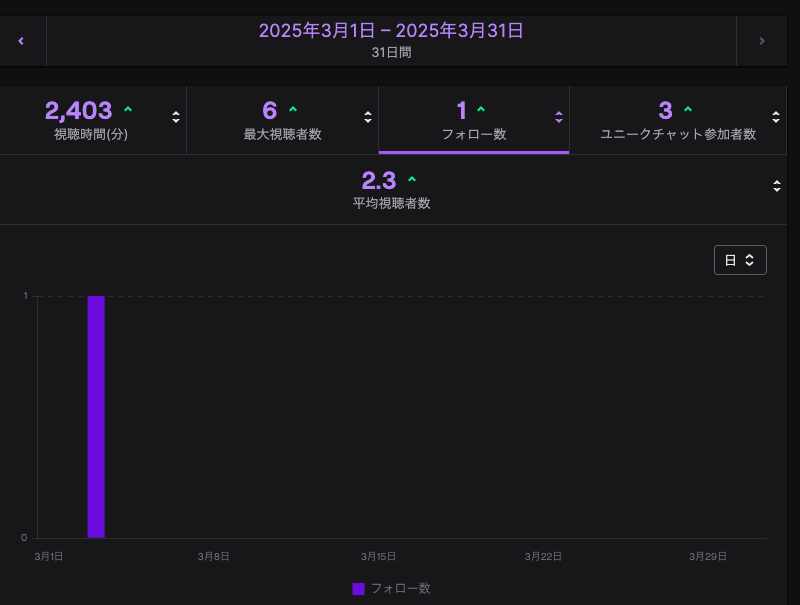Open metric selector on 最大視聴者数 card
The width and height of the screenshot is (800, 605).
click(x=368, y=117)
